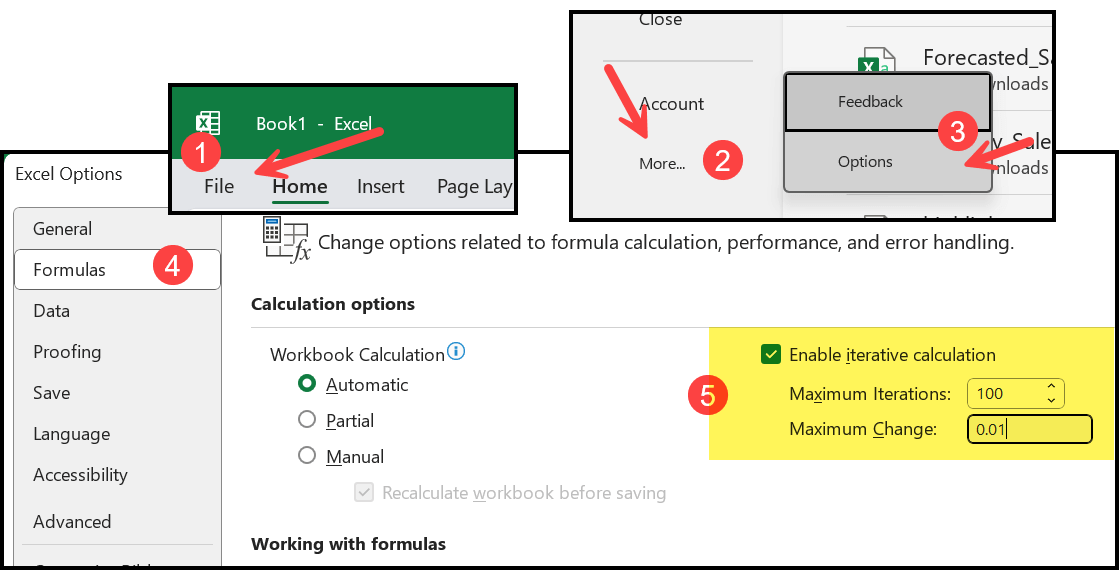The image size is (1119, 570).
Task: Select Formulas in Excel Options sidebar
Action: 117,269
